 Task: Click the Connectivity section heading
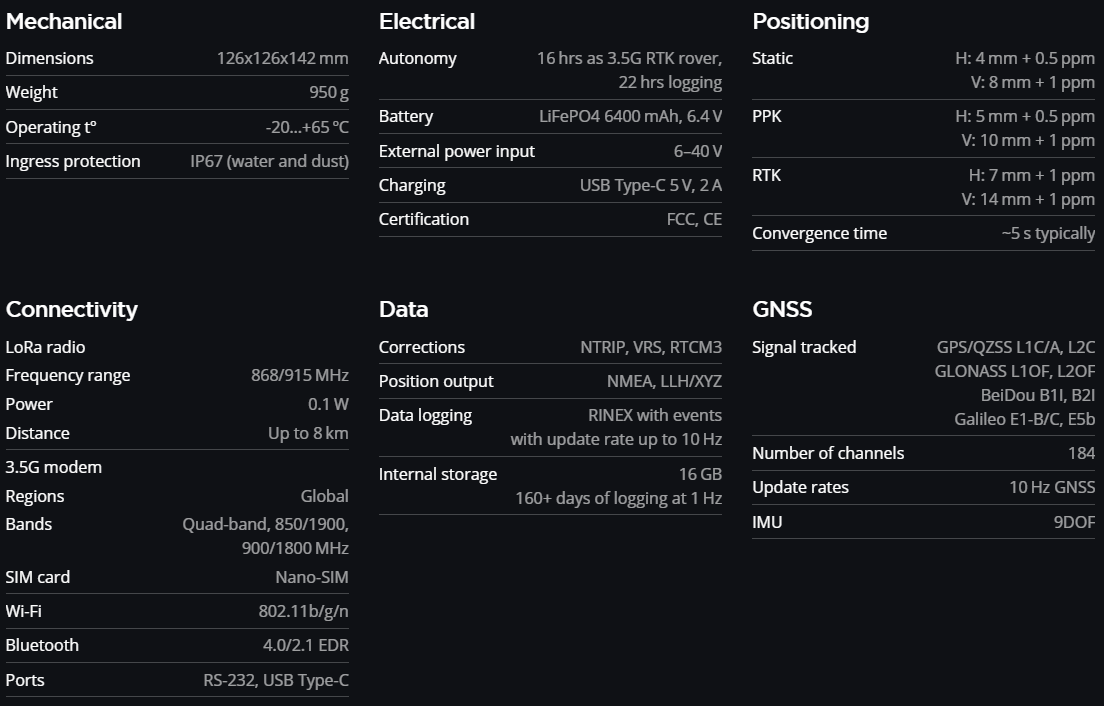click(x=71, y=309)
